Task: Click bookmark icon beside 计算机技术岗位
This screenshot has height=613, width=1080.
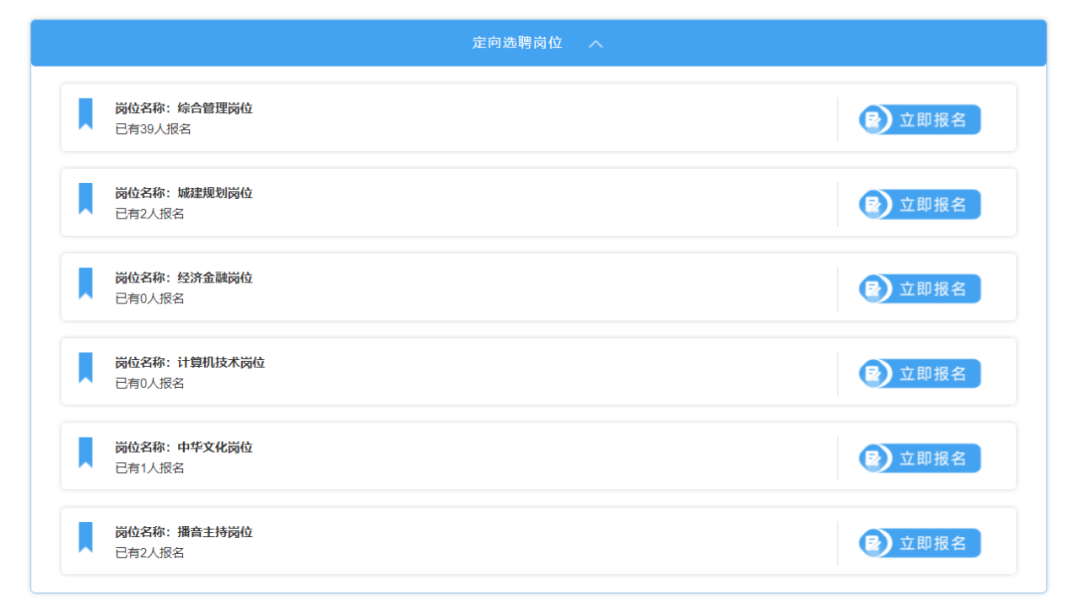Action: pos(85,368)
